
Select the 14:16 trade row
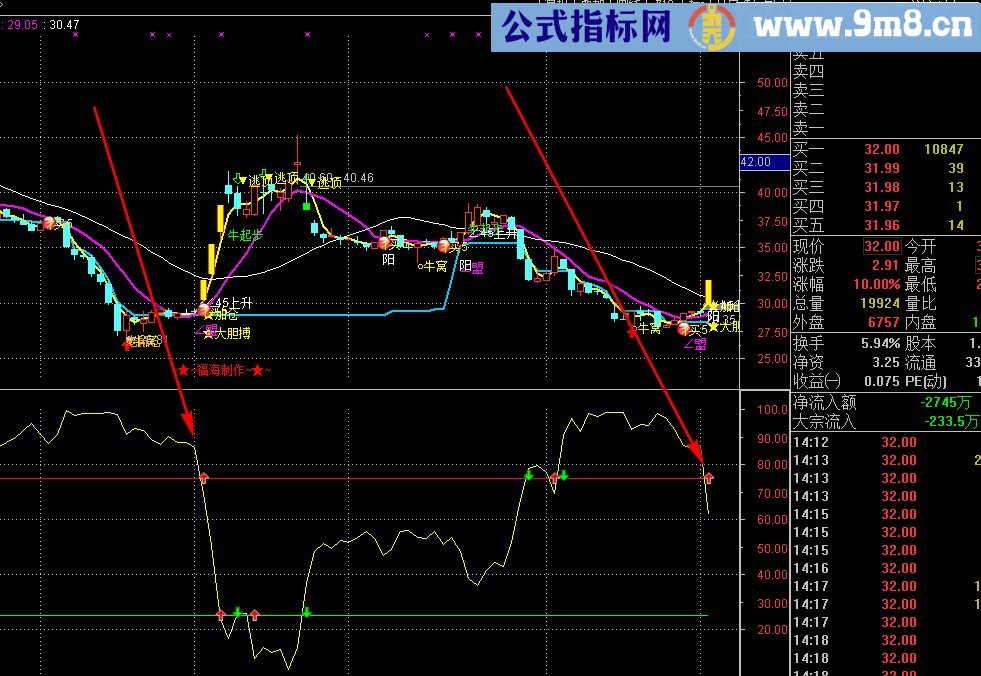coord(886,568)
